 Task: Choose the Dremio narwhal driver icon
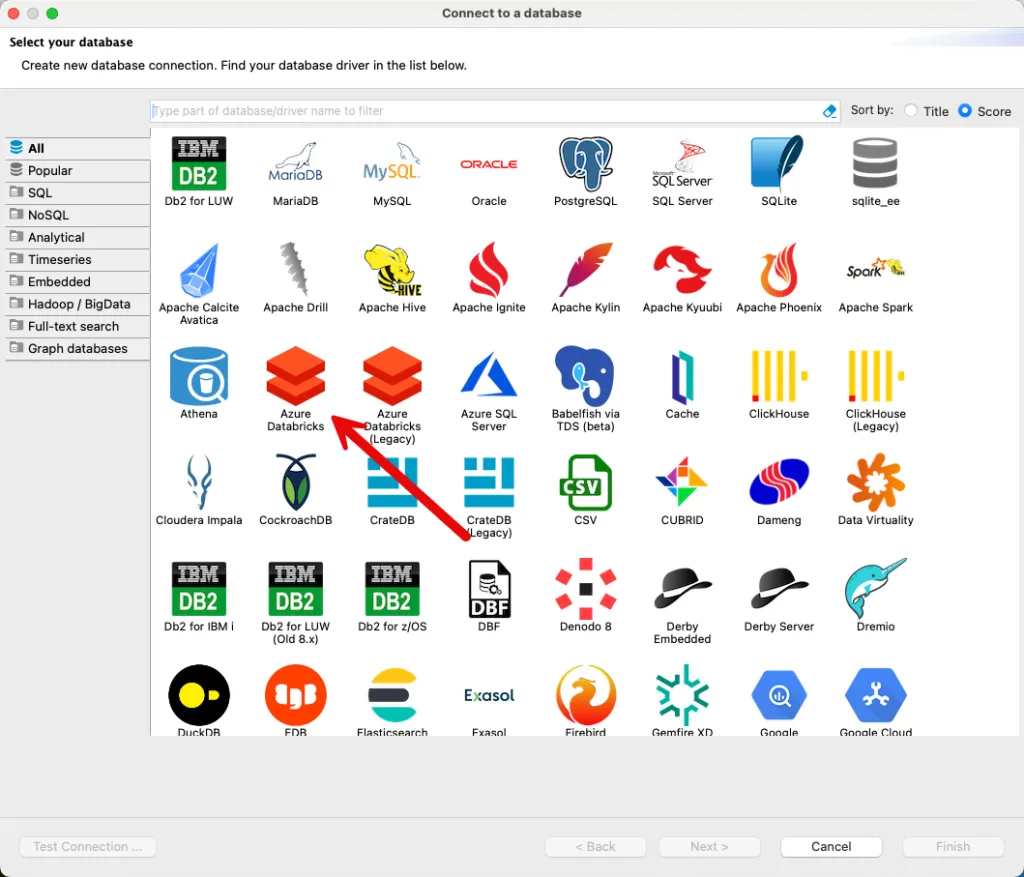[875, 589]
